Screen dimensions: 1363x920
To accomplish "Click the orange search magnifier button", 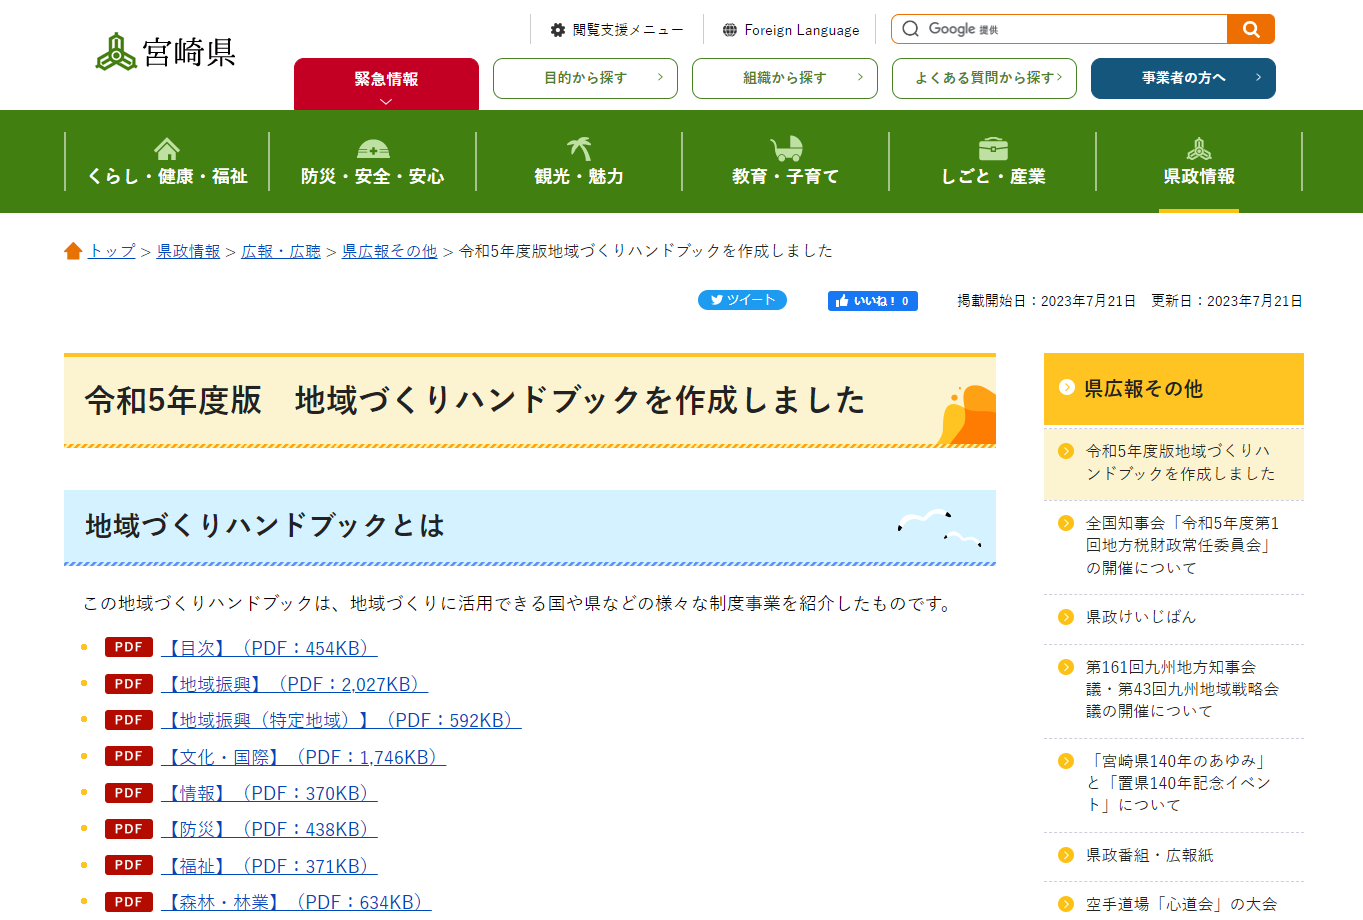I will 1250,29.
